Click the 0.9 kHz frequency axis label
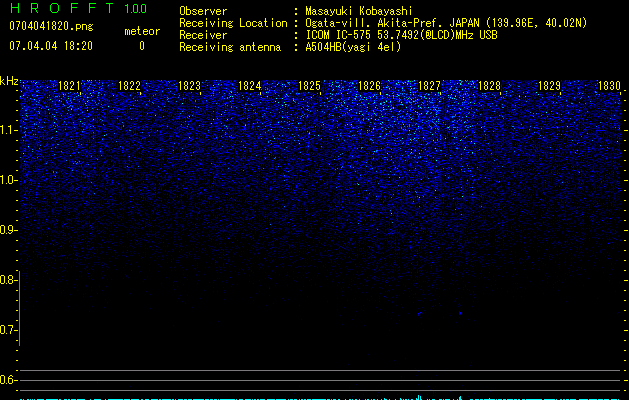 tap(9, 230)
